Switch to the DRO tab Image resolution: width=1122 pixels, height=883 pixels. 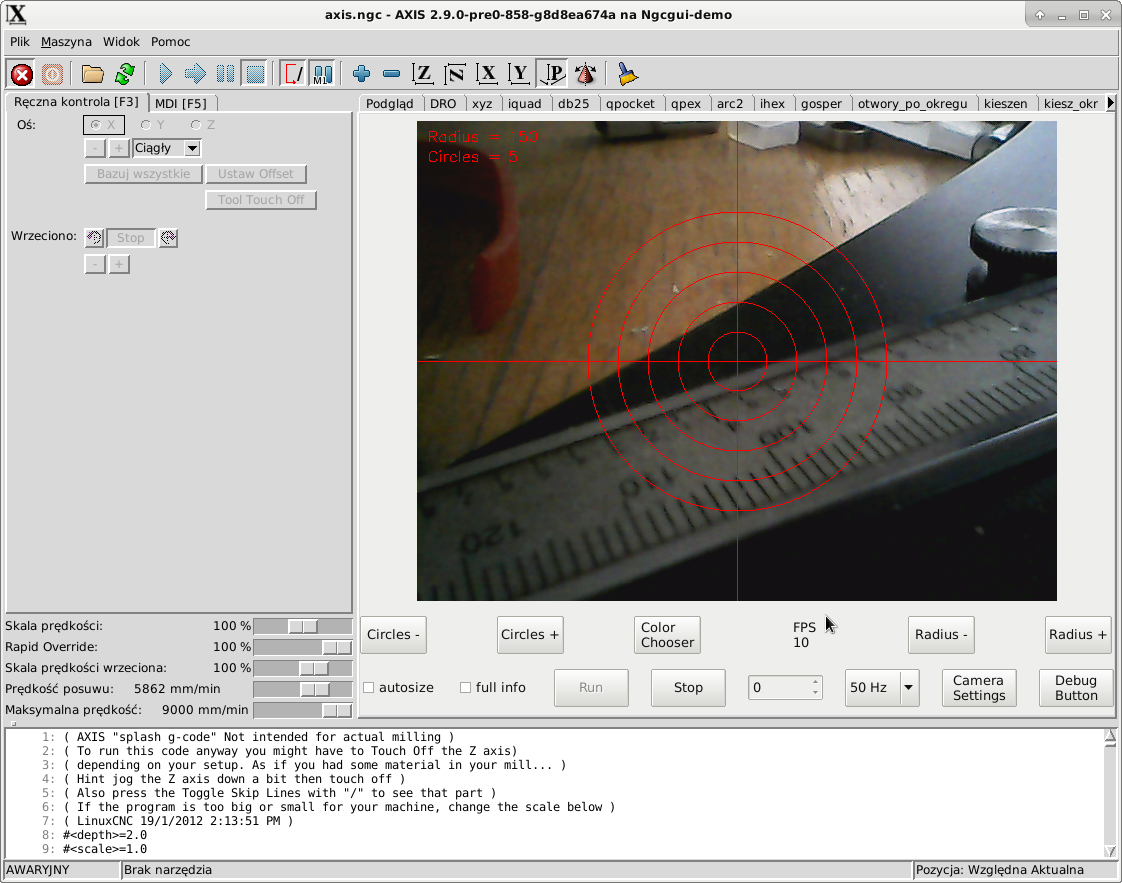click(443, 104)
